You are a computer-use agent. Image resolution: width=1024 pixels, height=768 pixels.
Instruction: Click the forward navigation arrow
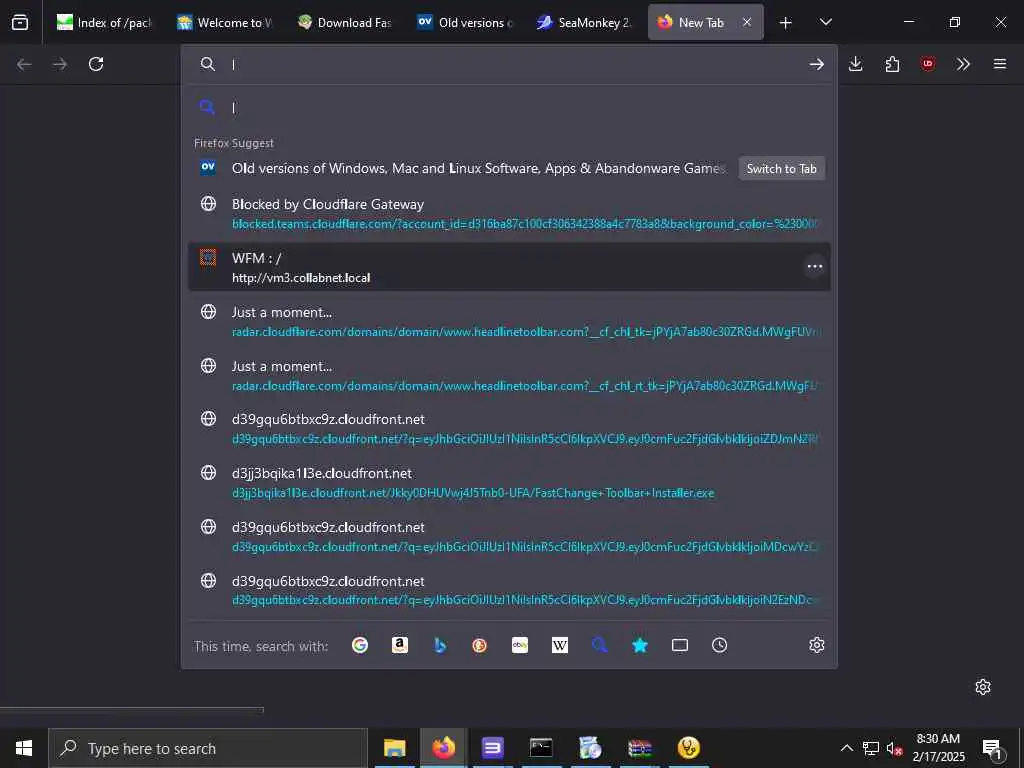point(60,64)
